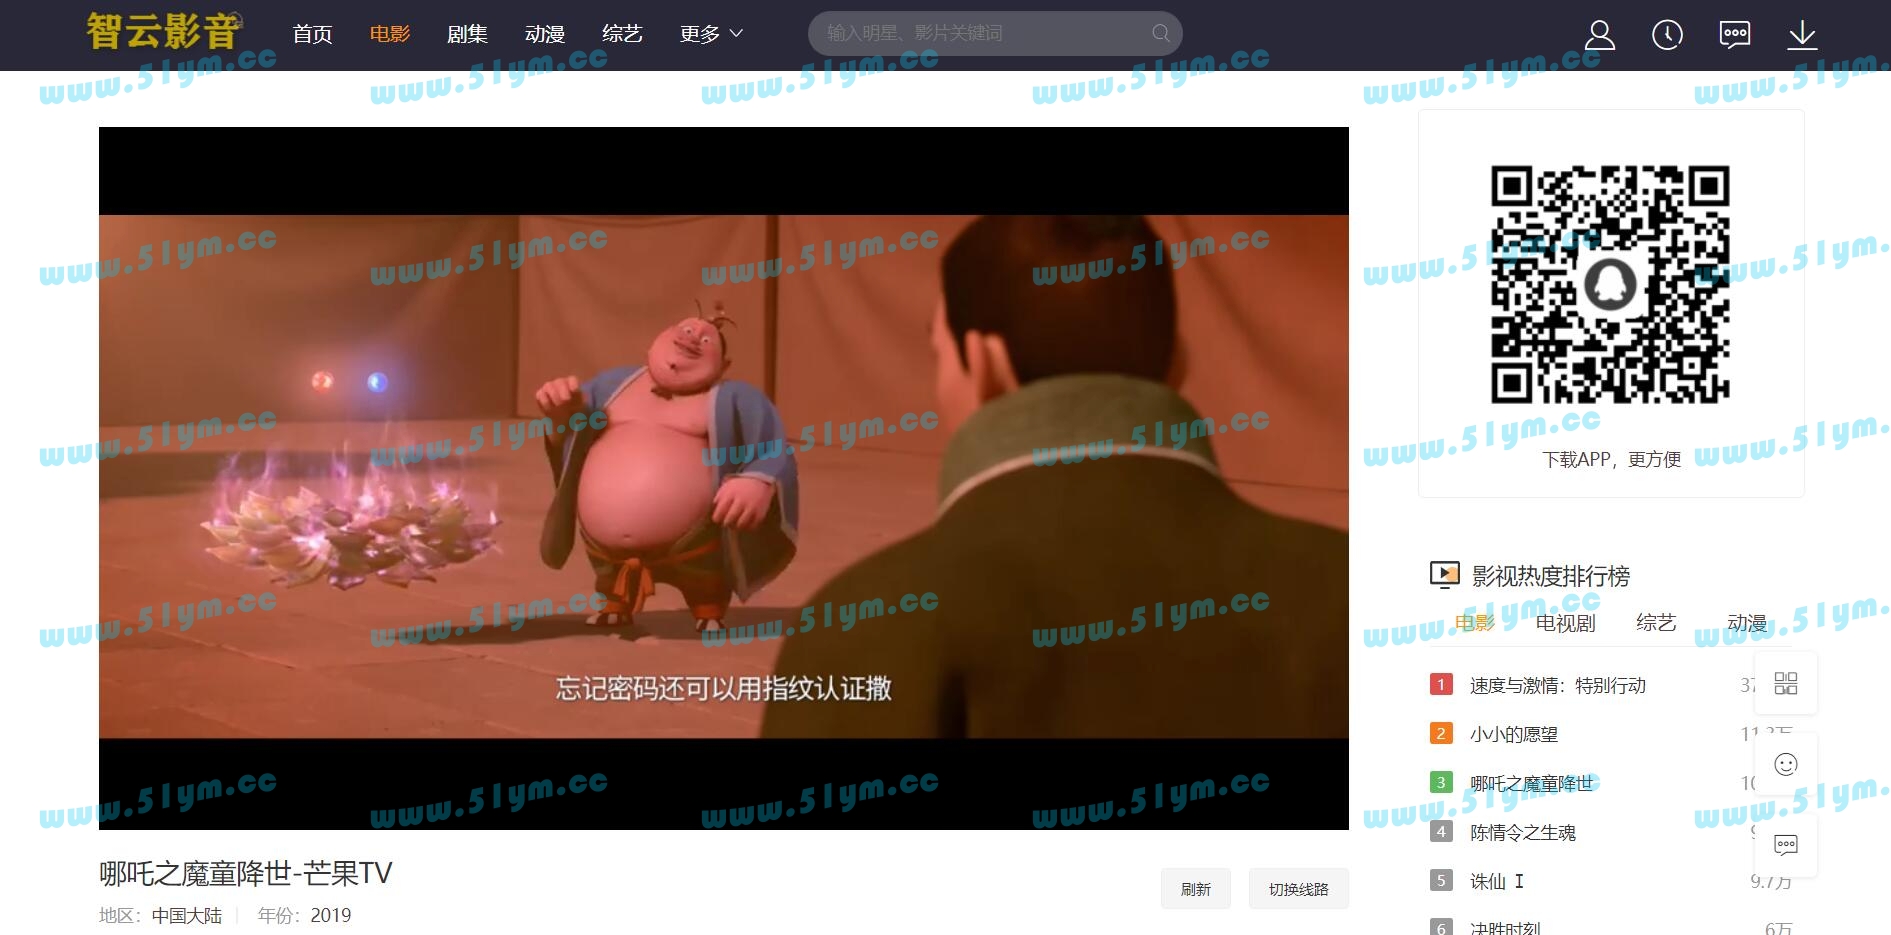Click rank badge number 4
This screenshot has width=1891, height=935.
click(1441, 831)
